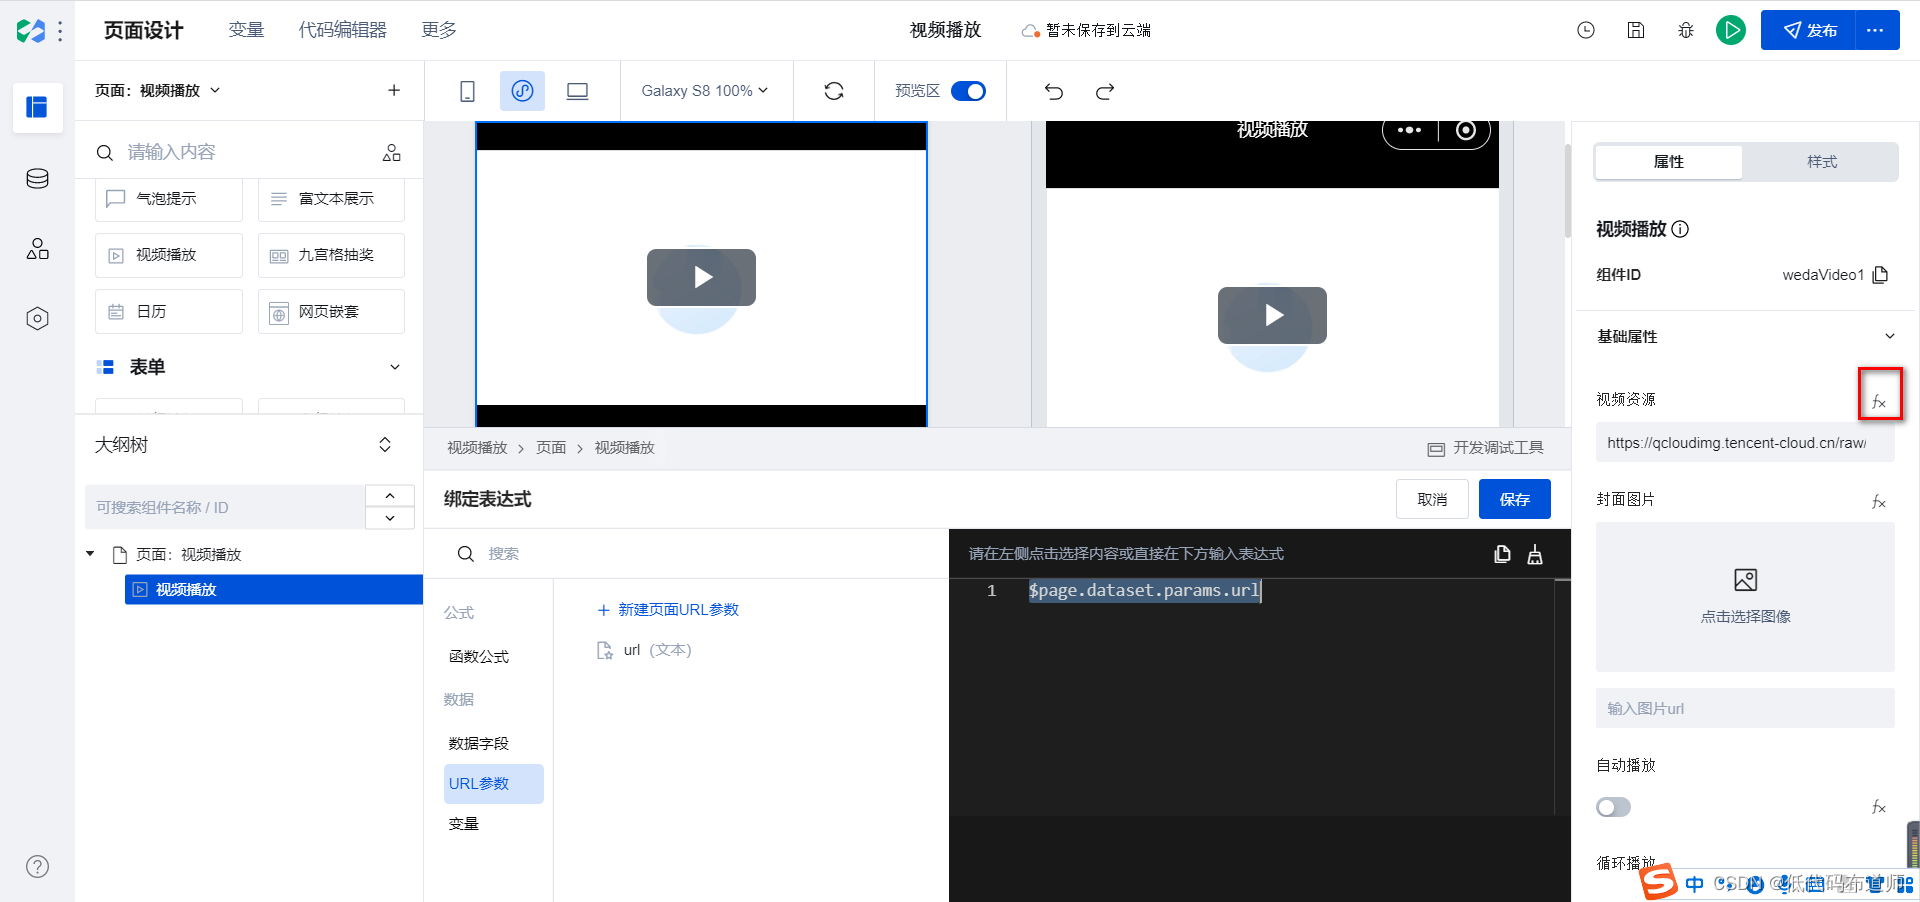The width and height of the screenshot is (1920, 902).
Task: Open the page selector 页面：视频播放 dropdown
Action: click(x=157, y=90)
